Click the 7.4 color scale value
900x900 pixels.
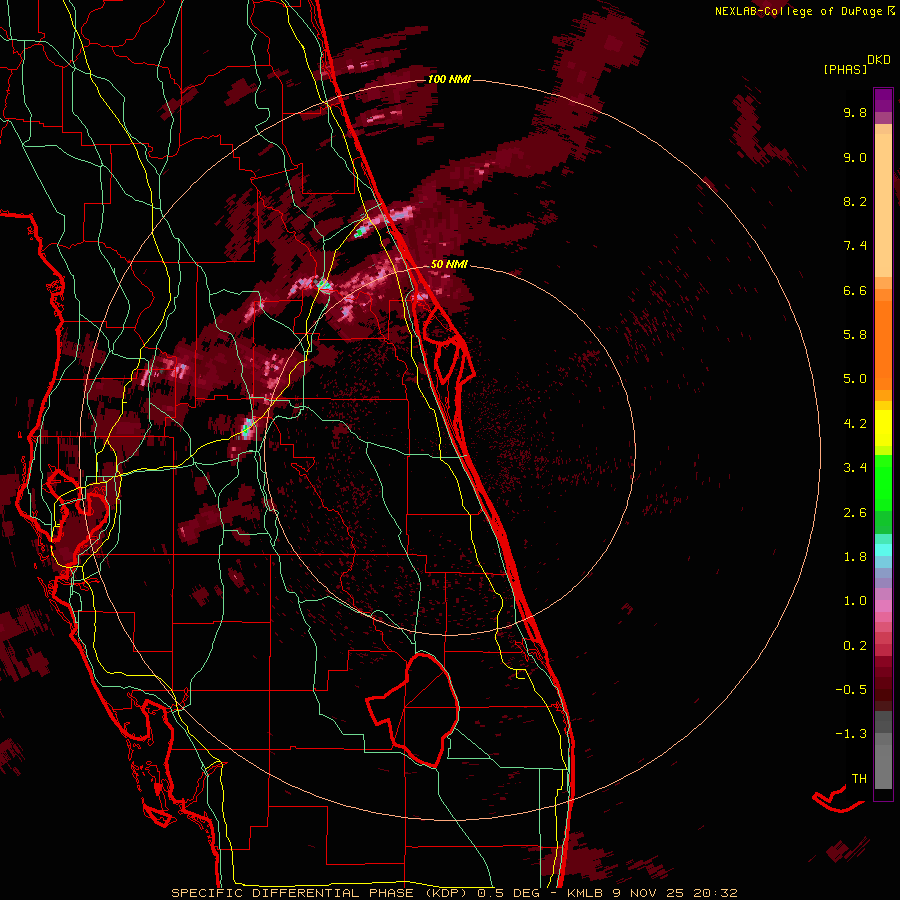(855, 246)
